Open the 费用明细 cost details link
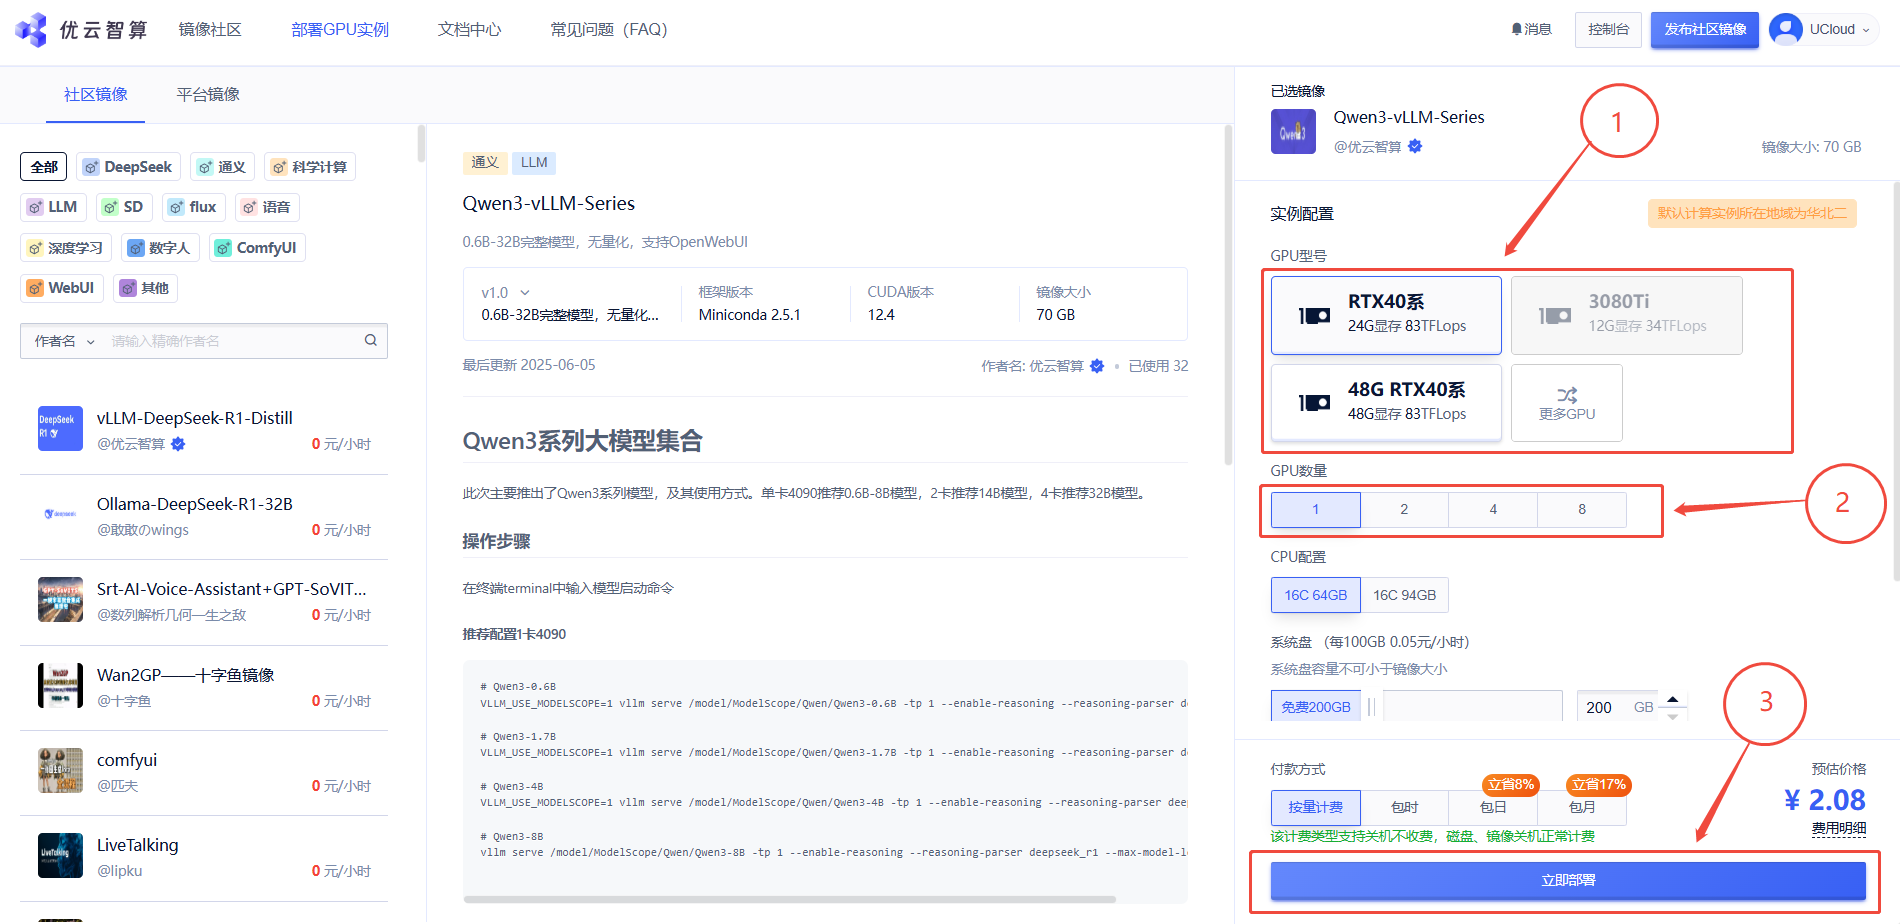Viewport: 1900px width, 924px height. [1838, 828]
